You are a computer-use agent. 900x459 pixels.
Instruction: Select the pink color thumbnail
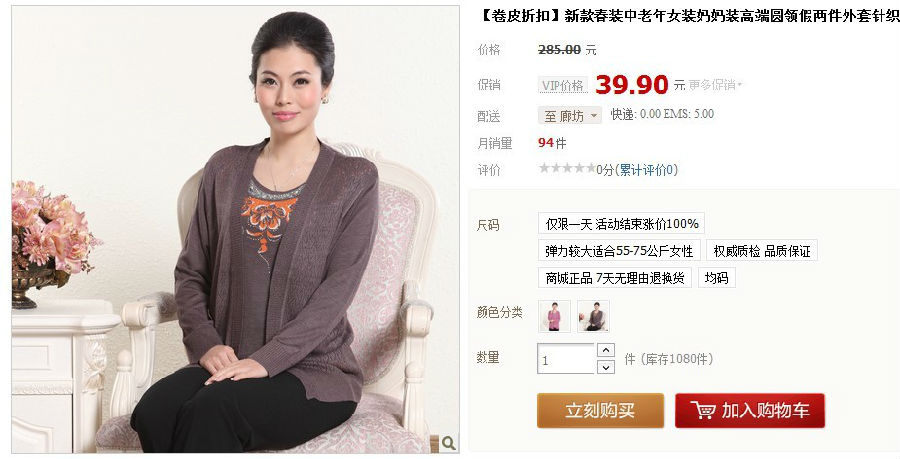[554, 316]
